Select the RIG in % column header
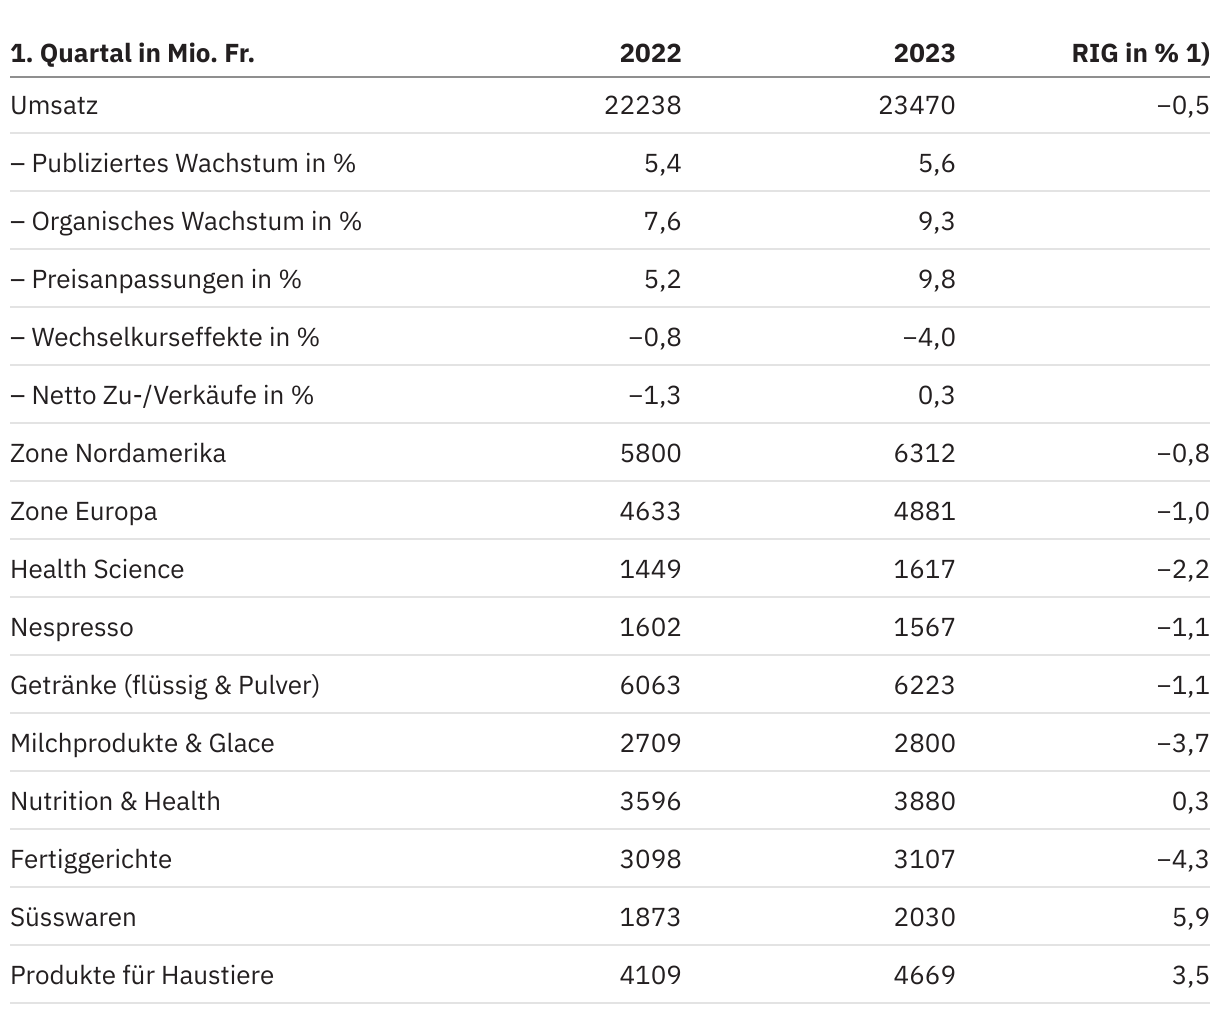Viewport: 1220px width, 1014px height. [1140, 53]
